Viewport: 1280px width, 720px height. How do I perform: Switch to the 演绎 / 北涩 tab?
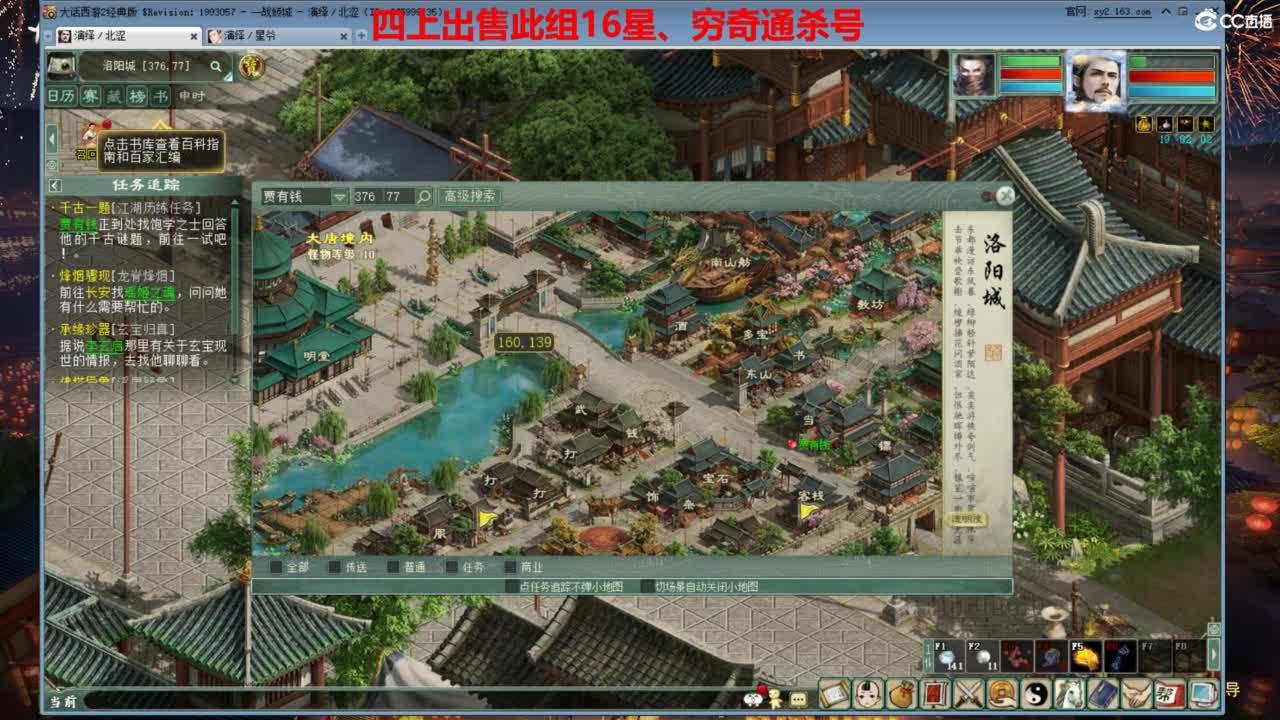[127, 35]
